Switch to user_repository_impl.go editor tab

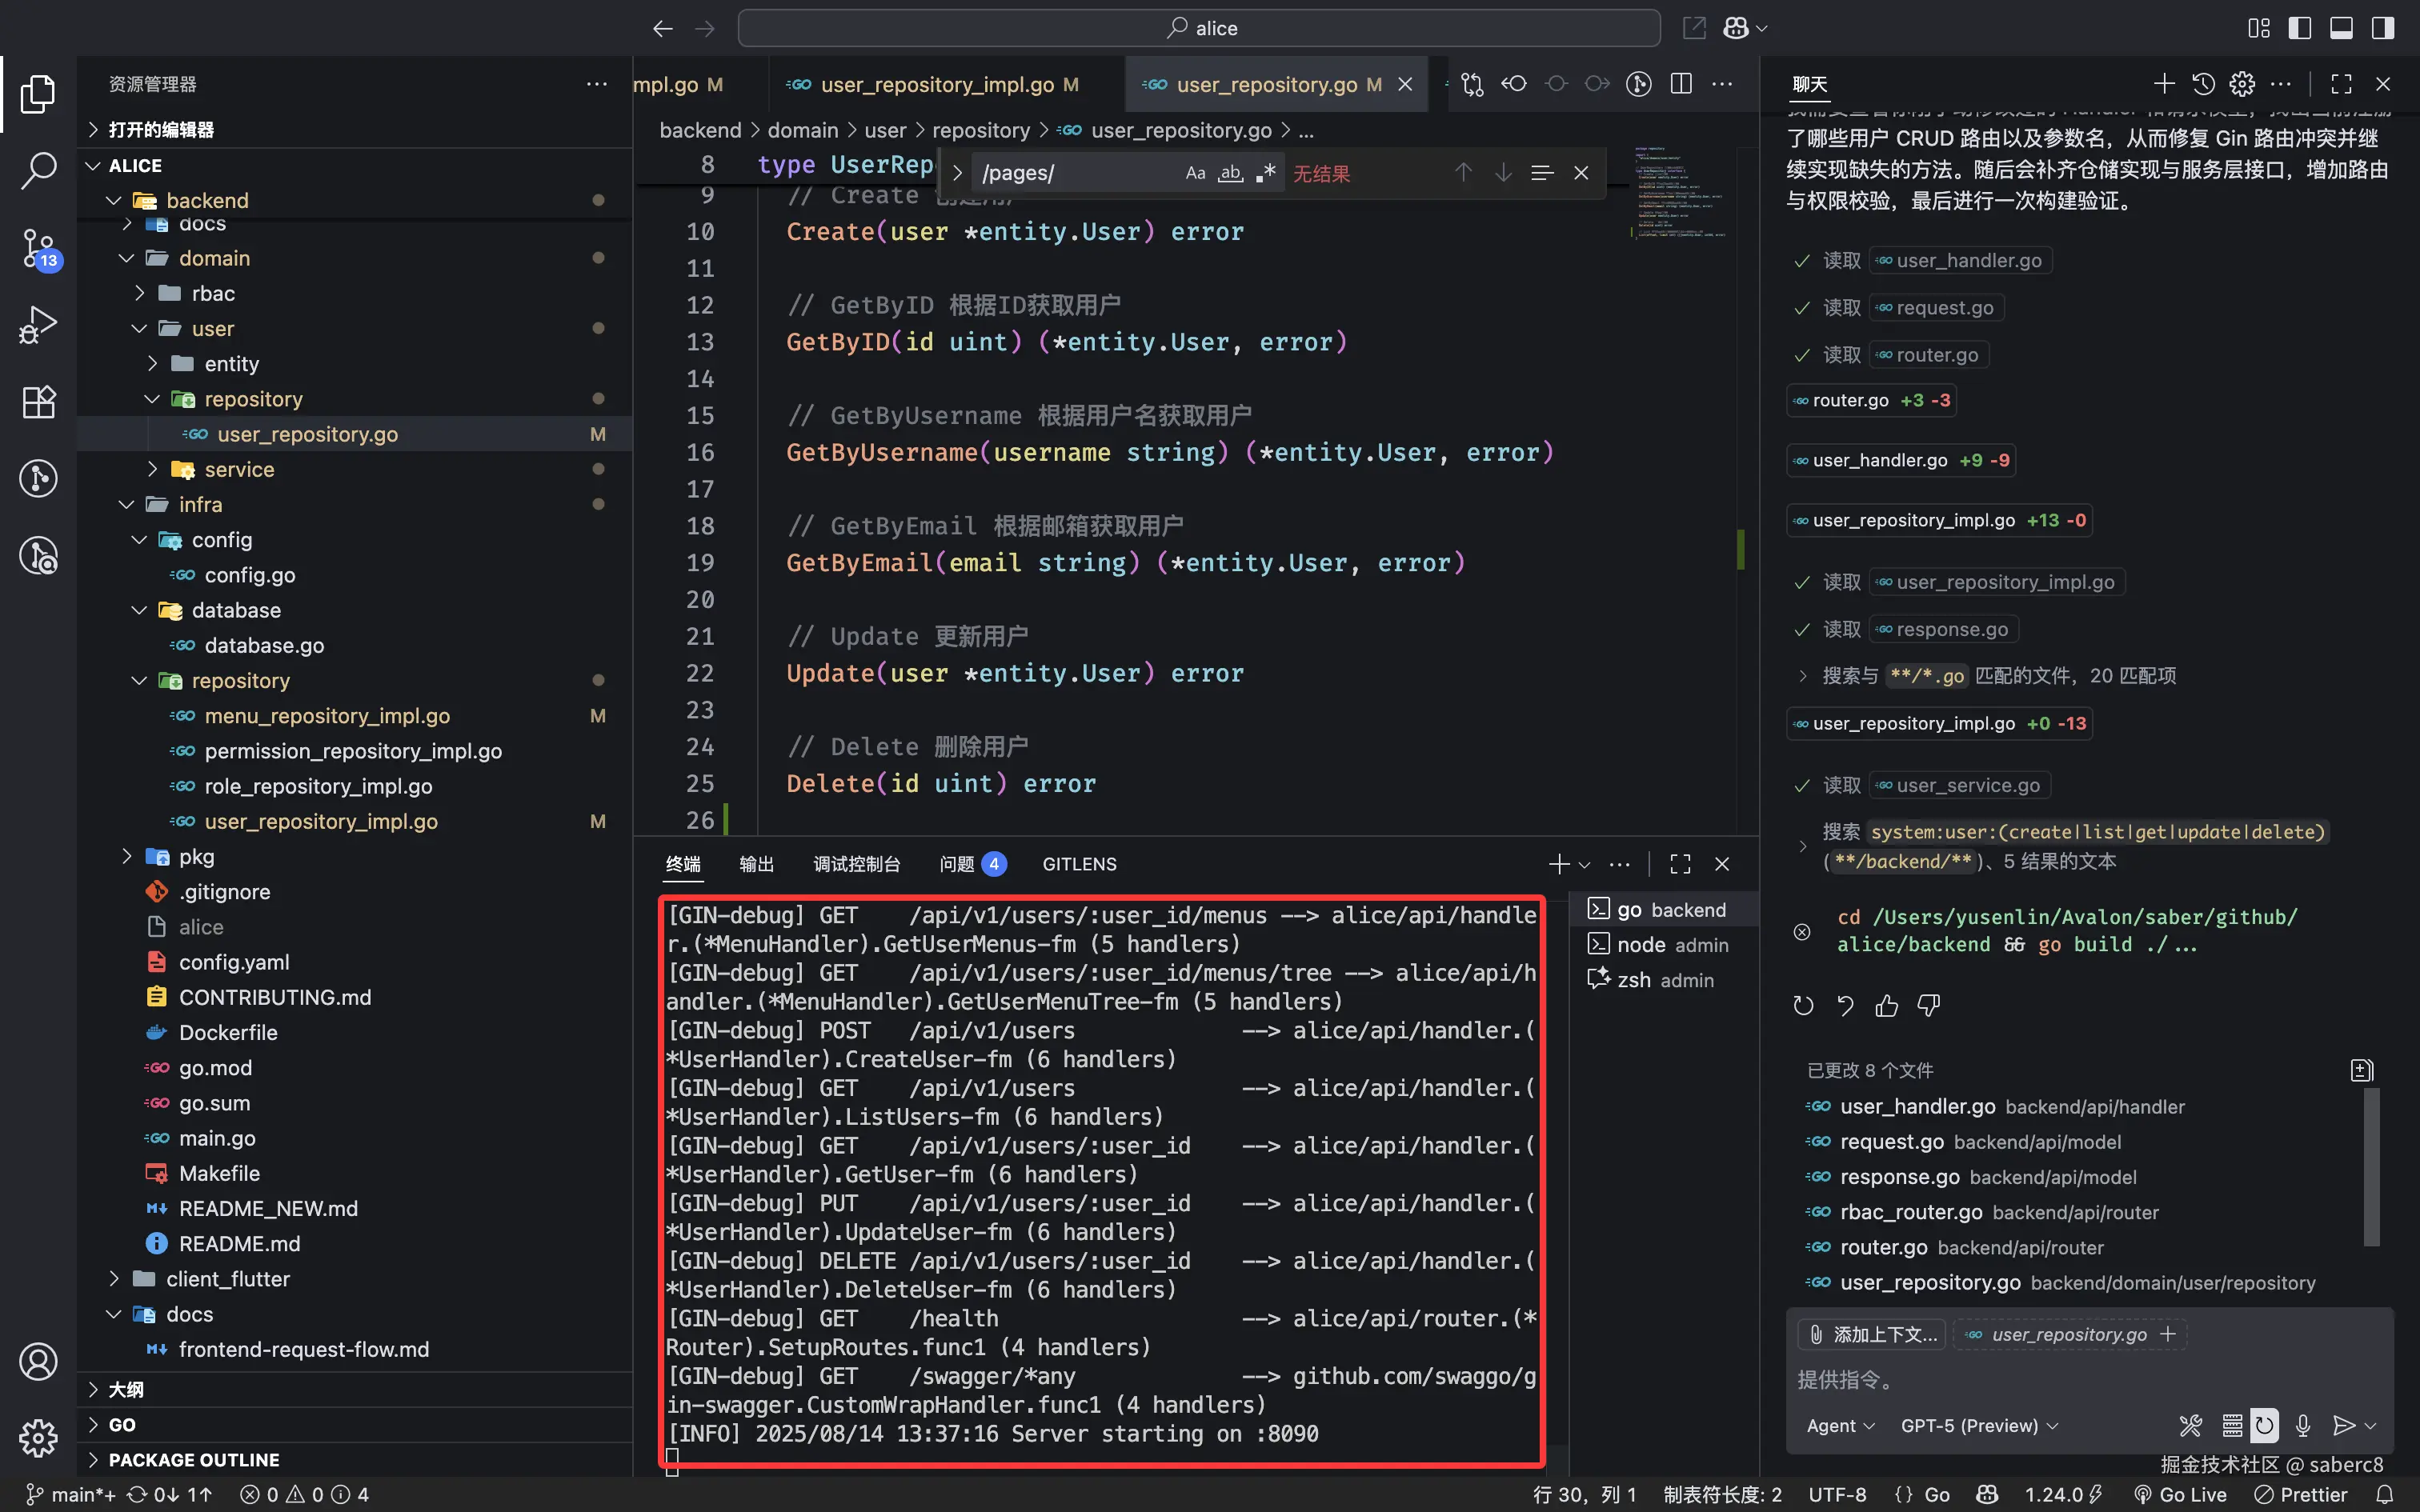tap(937, 85)
